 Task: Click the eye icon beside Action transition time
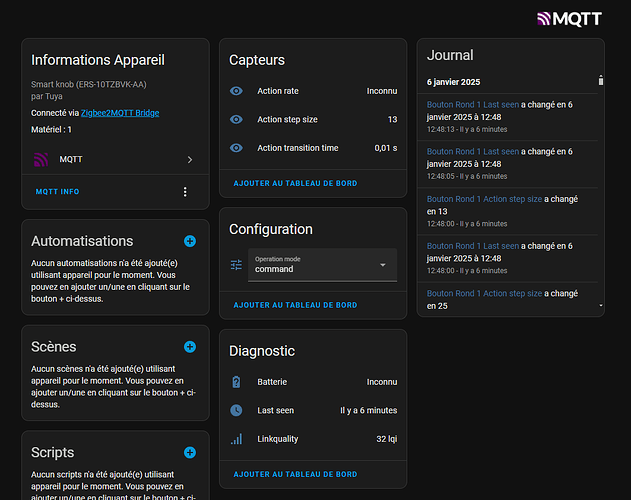[x=236, y=148]
